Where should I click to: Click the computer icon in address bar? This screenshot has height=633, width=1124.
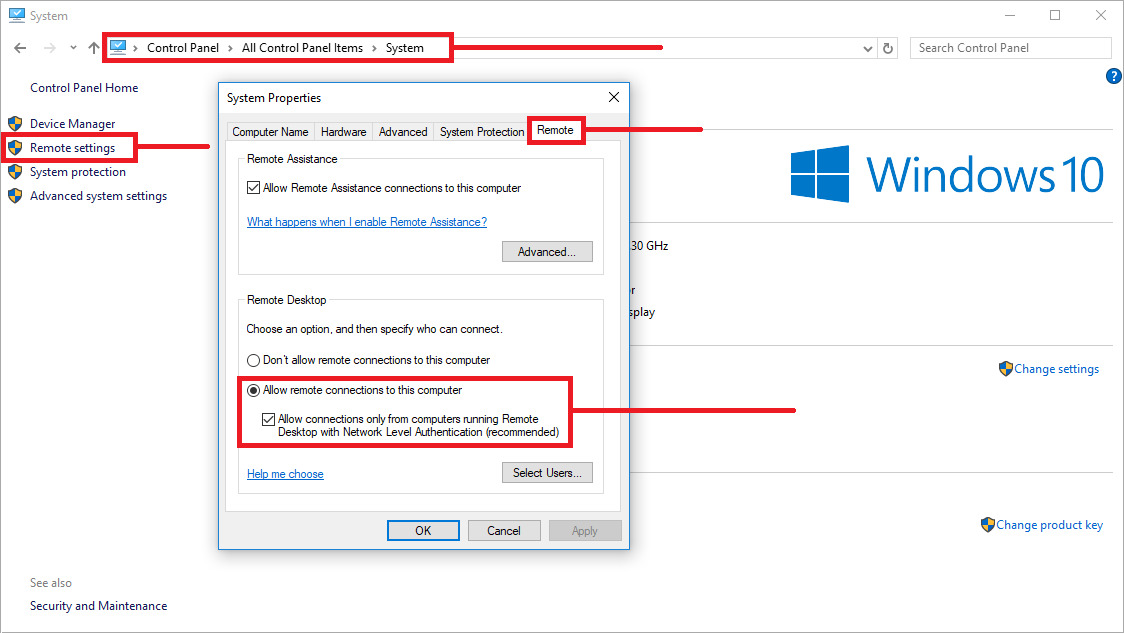118,47
